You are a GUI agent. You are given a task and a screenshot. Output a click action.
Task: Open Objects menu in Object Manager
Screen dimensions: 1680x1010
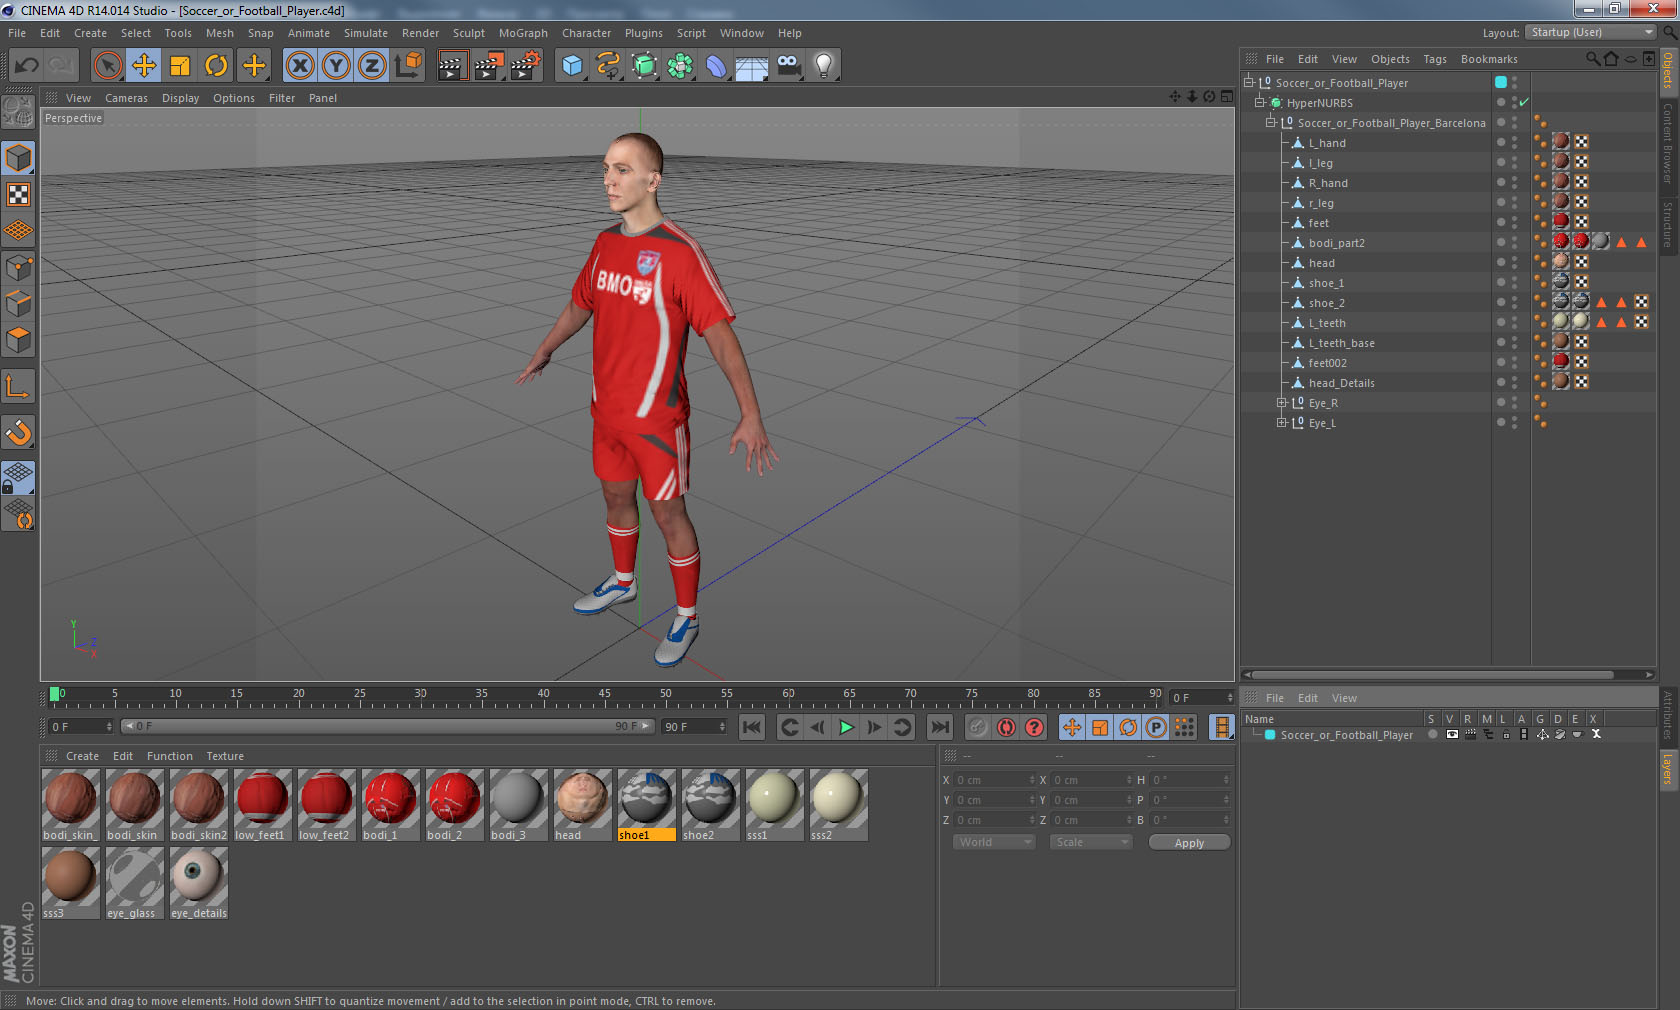[1390, 59]
